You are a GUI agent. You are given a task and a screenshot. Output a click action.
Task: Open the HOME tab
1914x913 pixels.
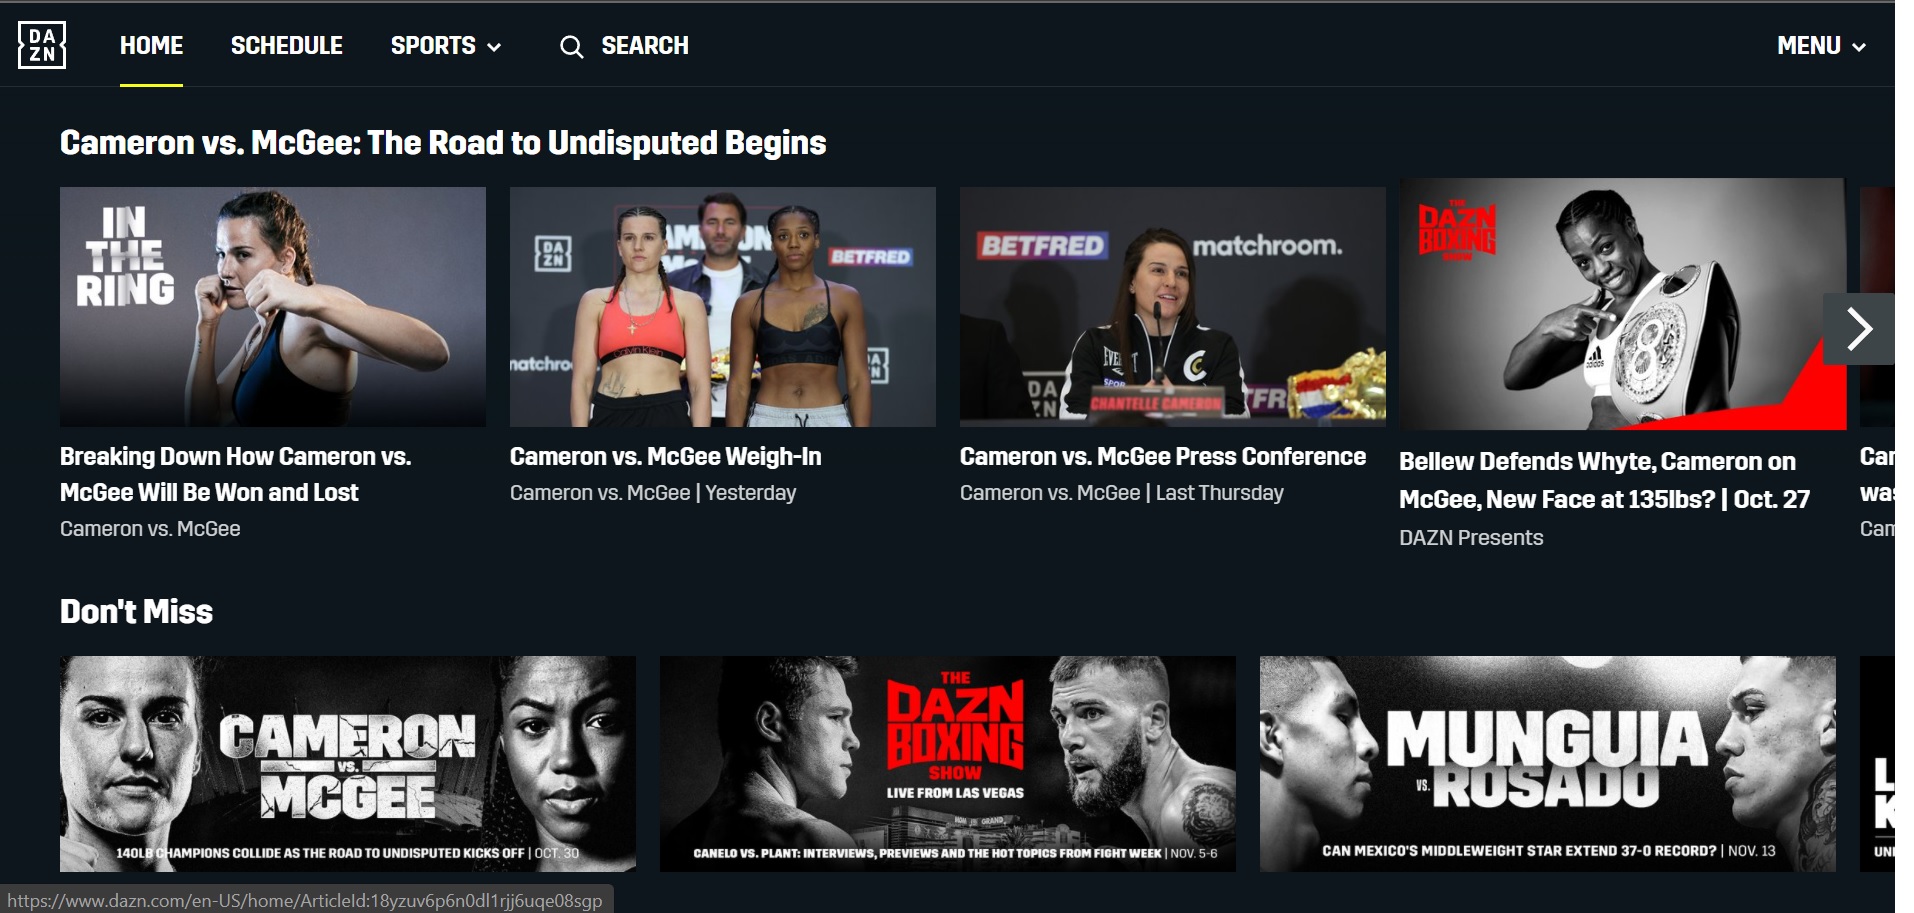151,46
